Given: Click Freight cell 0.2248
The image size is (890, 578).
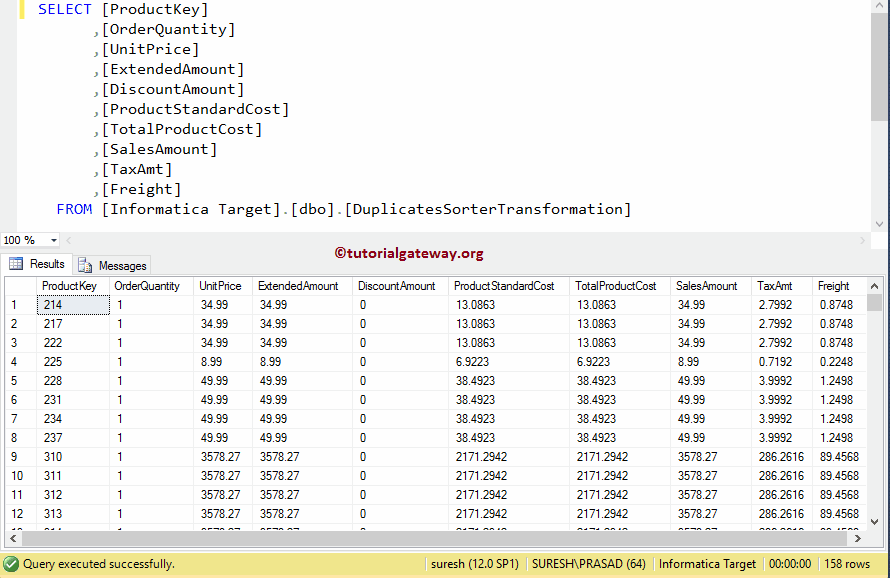Looking at the screenshot, I should coord(839,362).
